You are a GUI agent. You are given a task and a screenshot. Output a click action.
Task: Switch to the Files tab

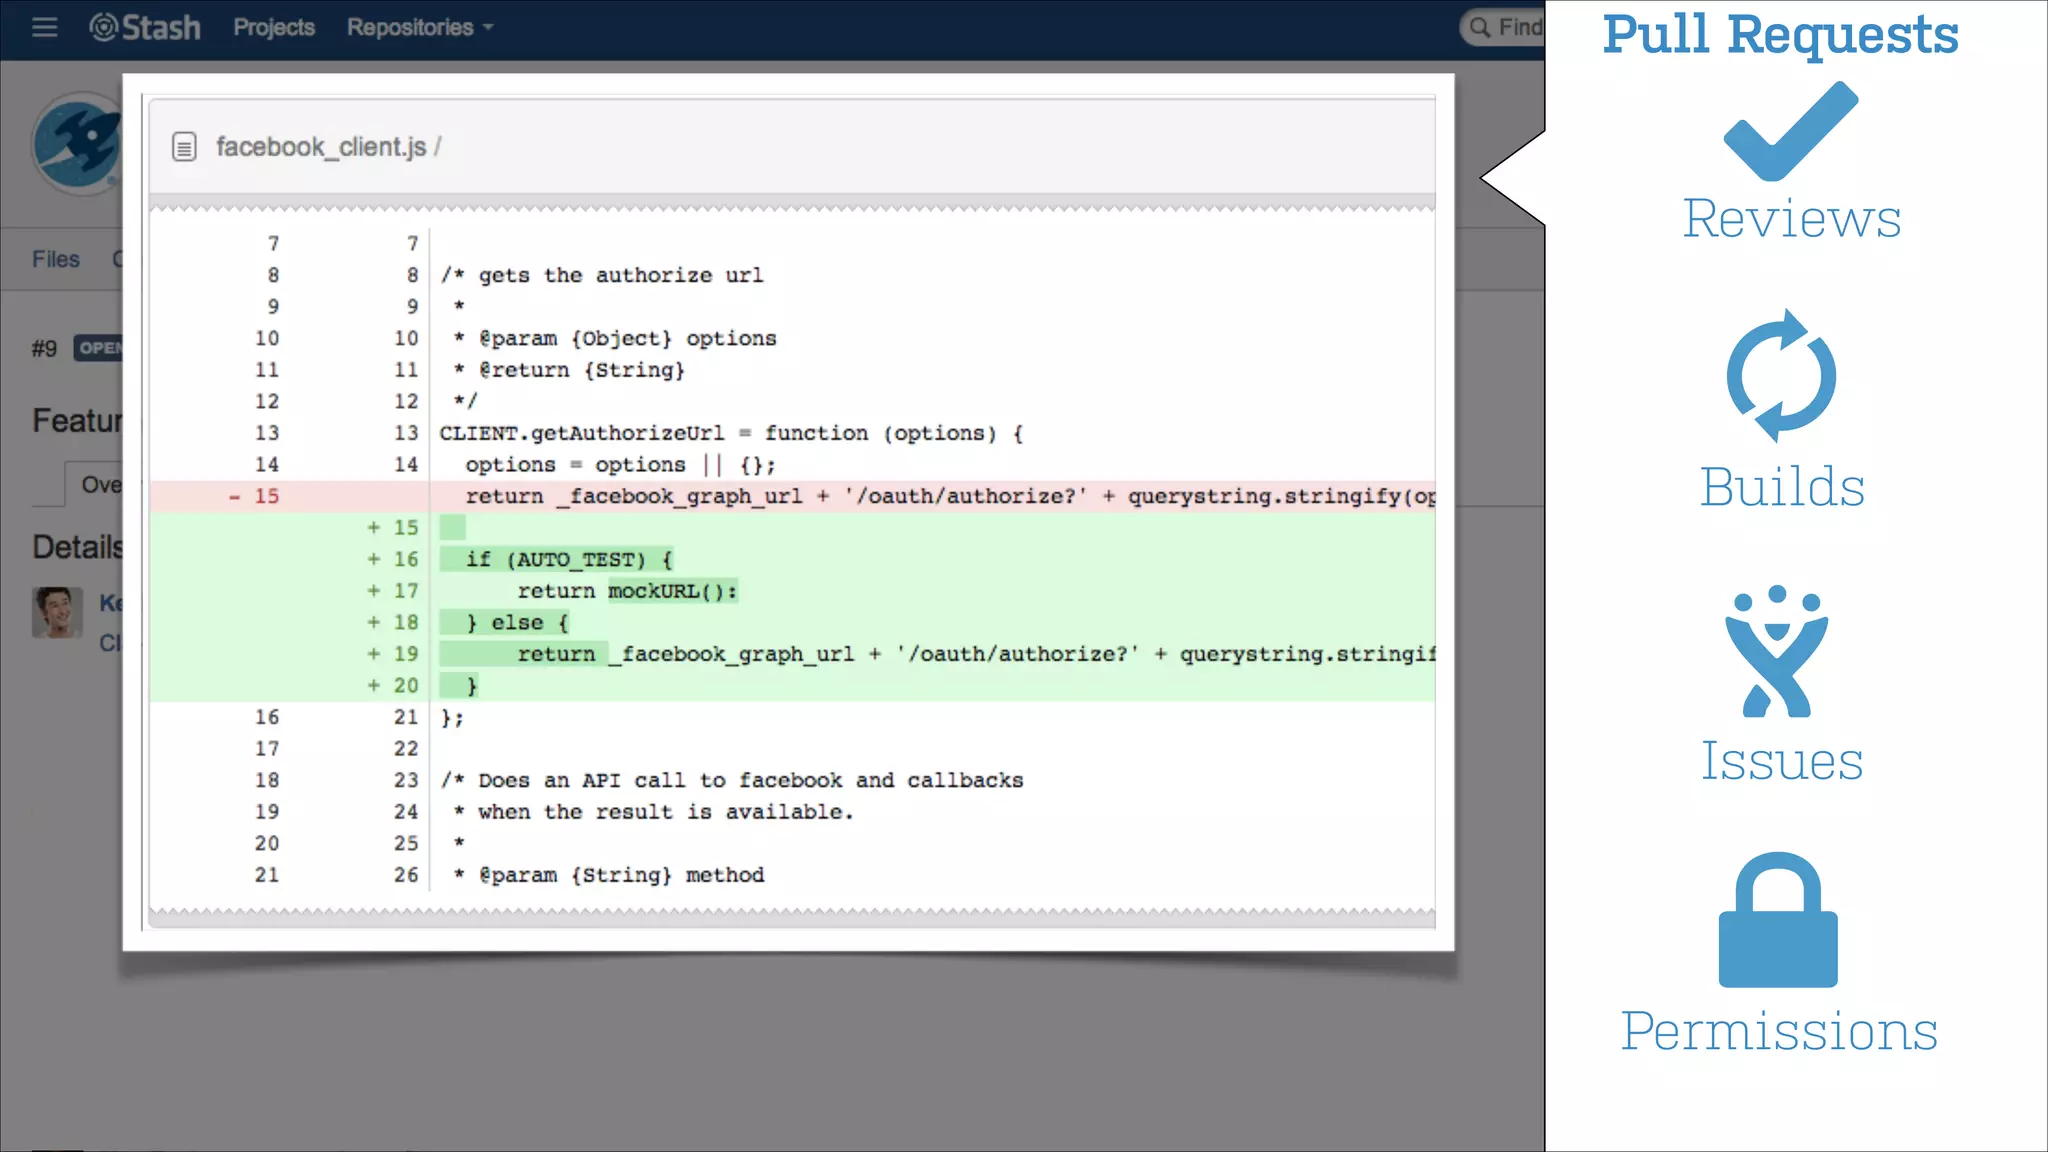(55, 259)
